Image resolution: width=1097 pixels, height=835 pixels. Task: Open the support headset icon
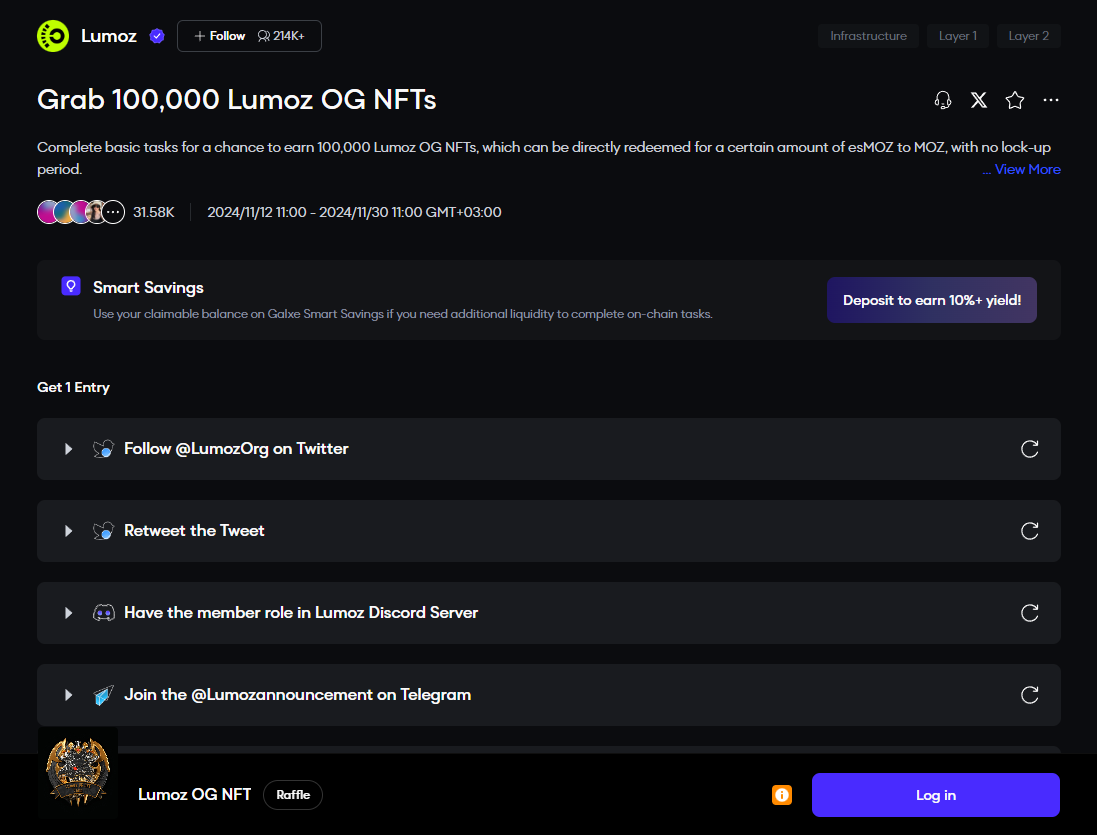click(943, 100)
